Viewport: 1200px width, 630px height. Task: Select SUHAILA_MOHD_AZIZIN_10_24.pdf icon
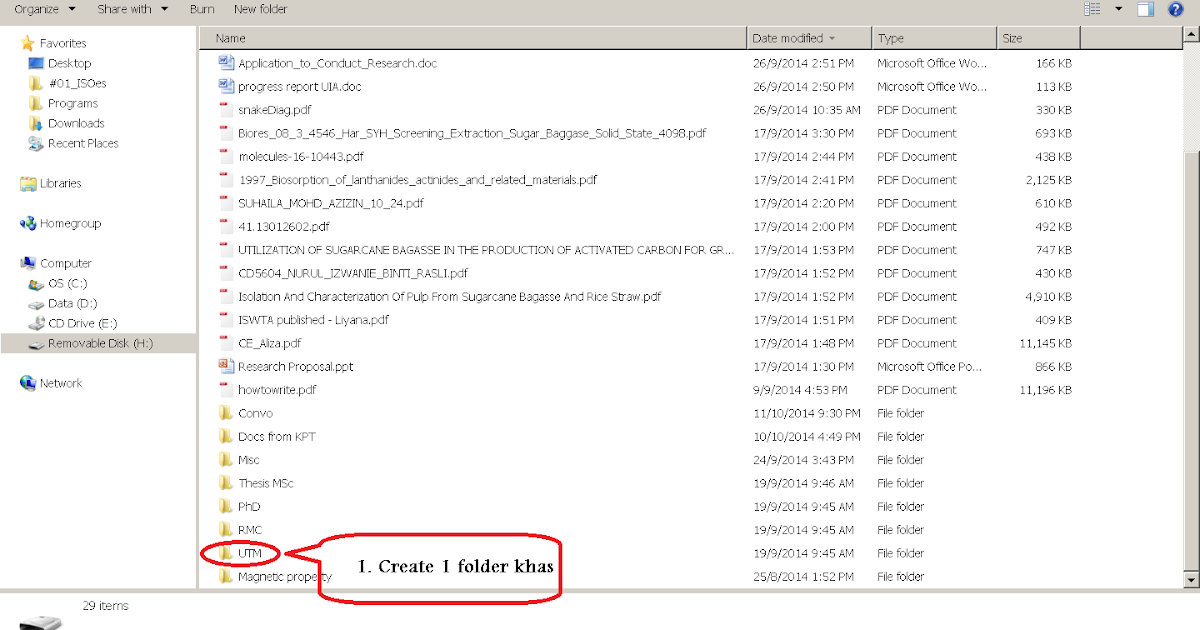click(225, 203)
